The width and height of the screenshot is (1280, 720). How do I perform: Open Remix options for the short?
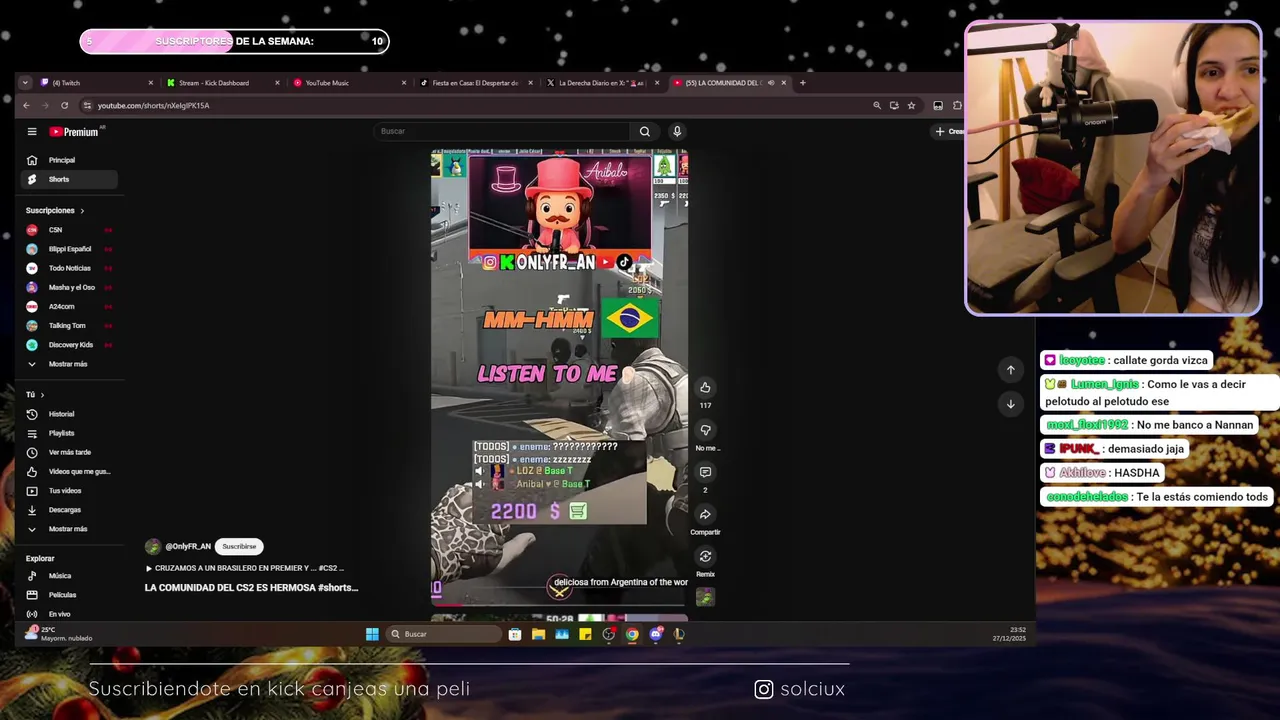[705, 556]
